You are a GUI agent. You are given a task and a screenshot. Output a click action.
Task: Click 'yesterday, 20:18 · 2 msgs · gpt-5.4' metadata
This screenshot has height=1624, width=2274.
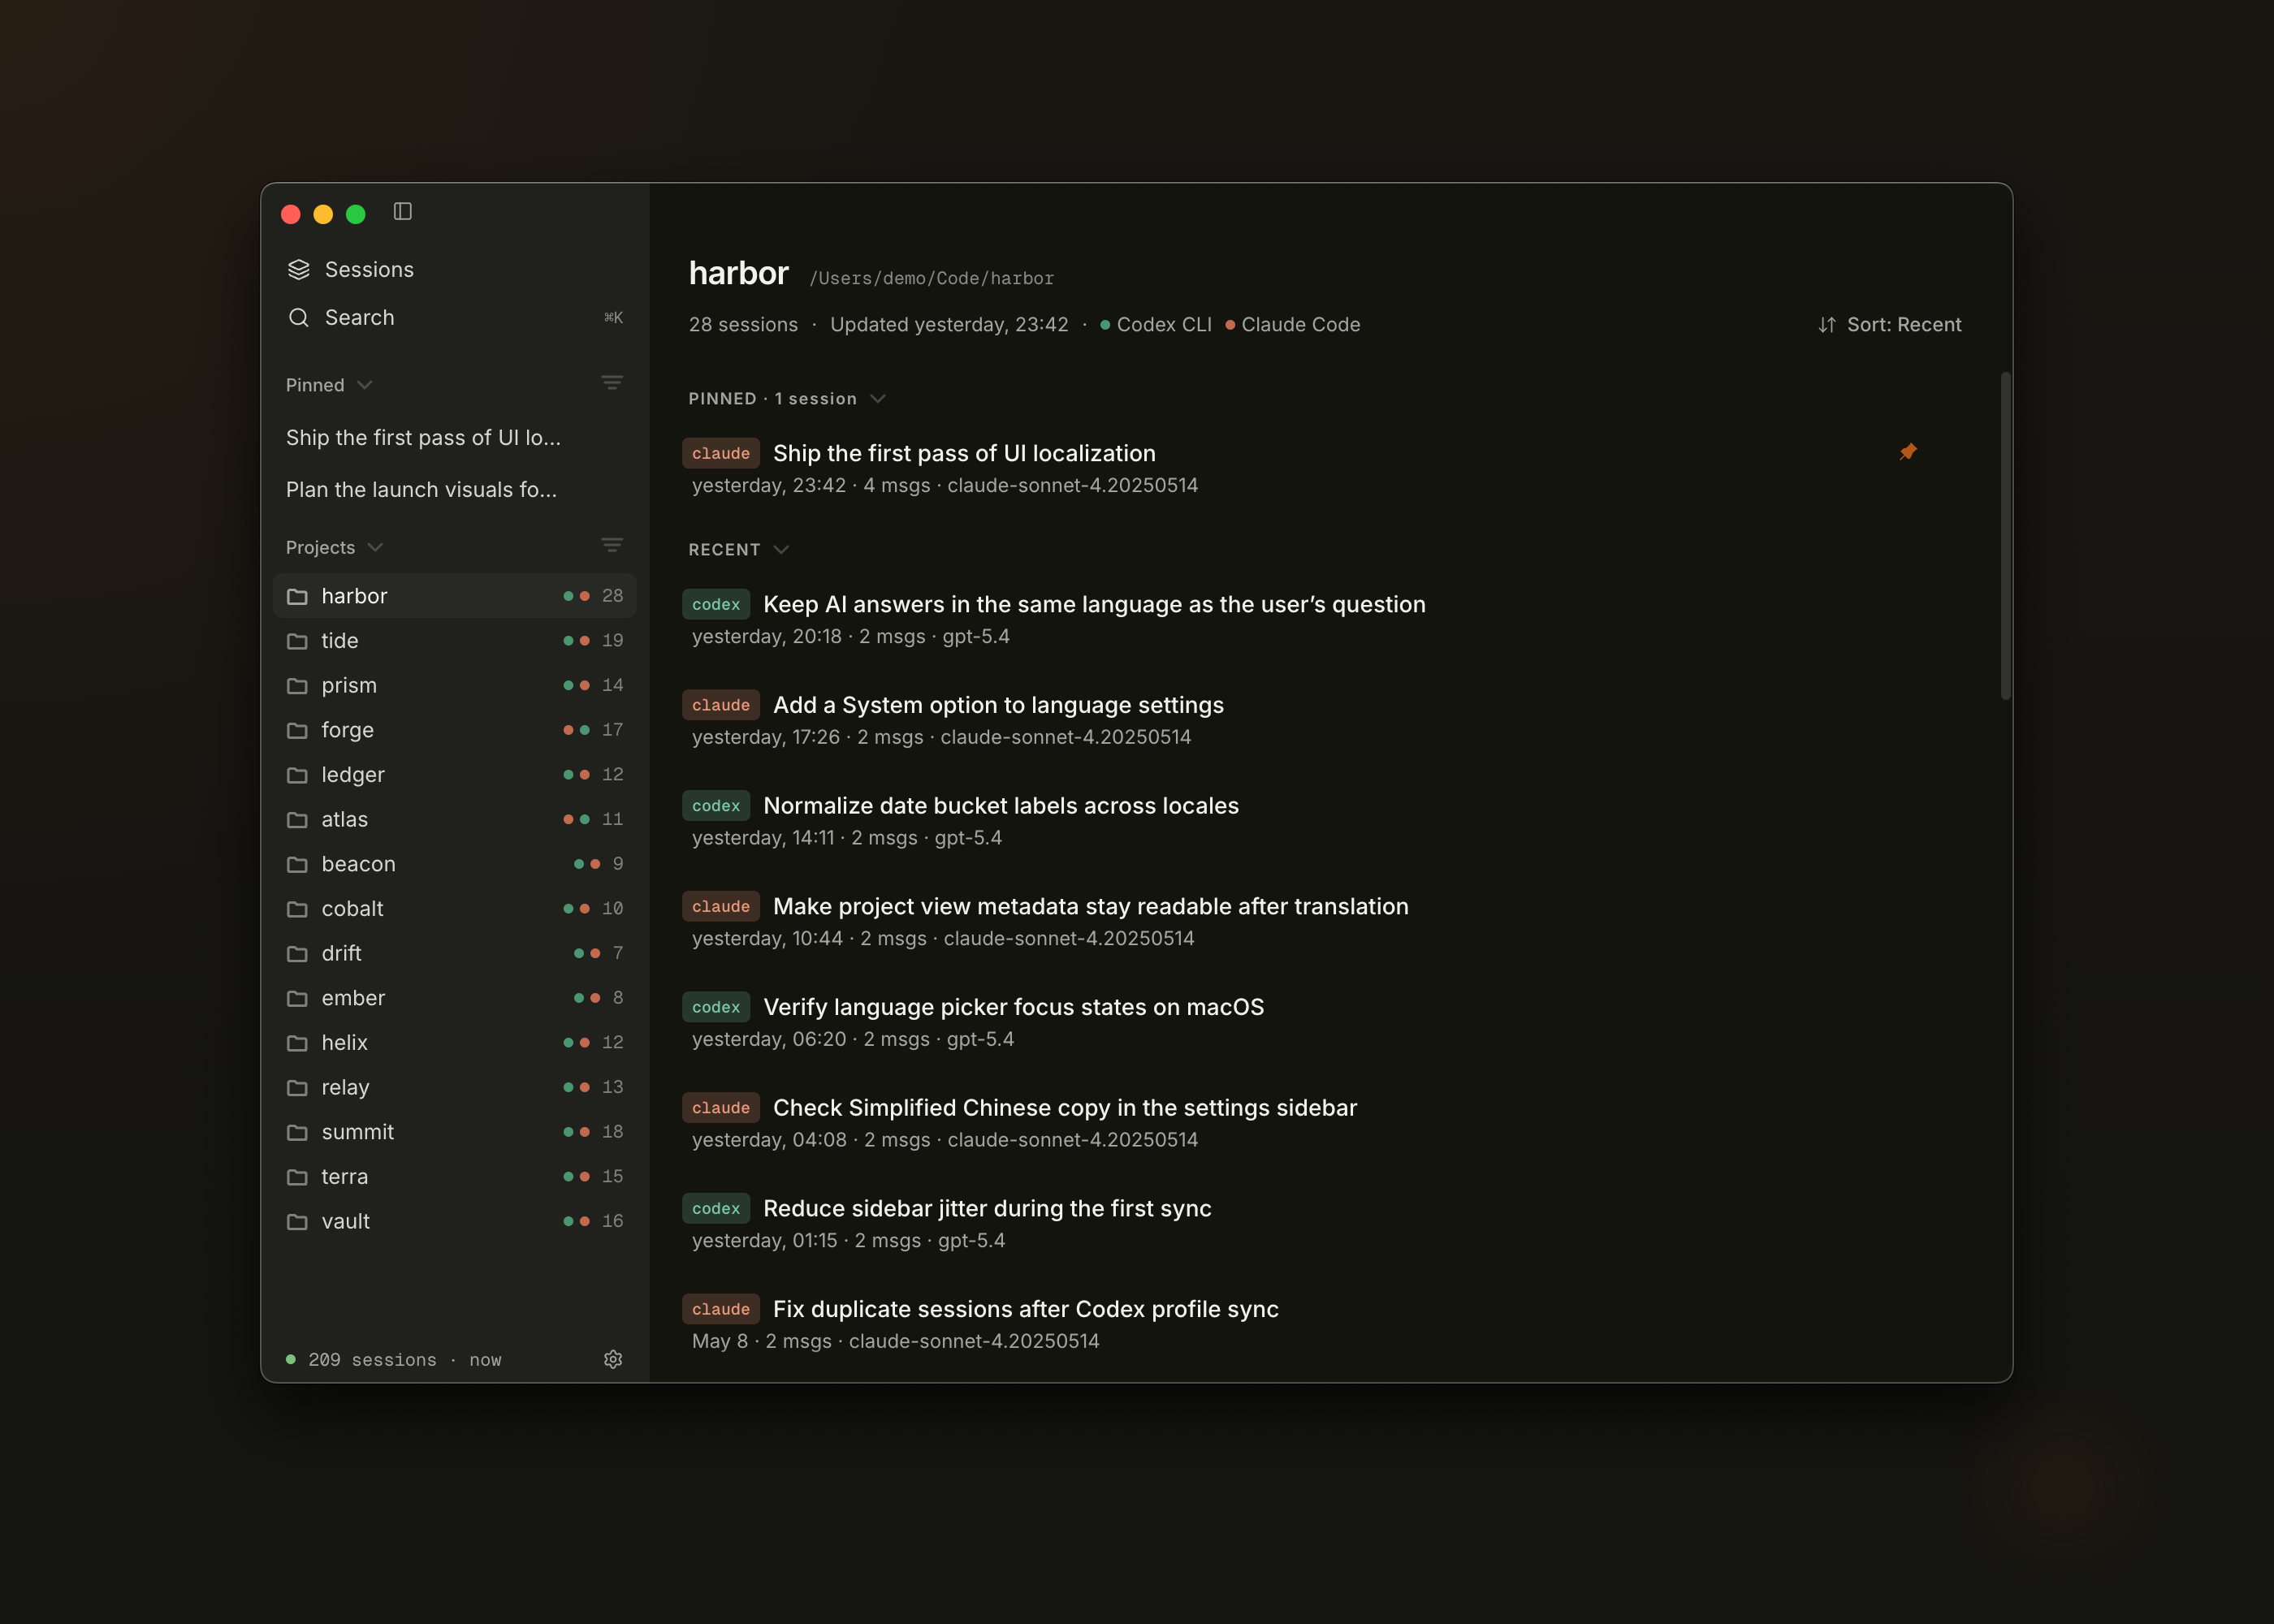pos(851,637)
